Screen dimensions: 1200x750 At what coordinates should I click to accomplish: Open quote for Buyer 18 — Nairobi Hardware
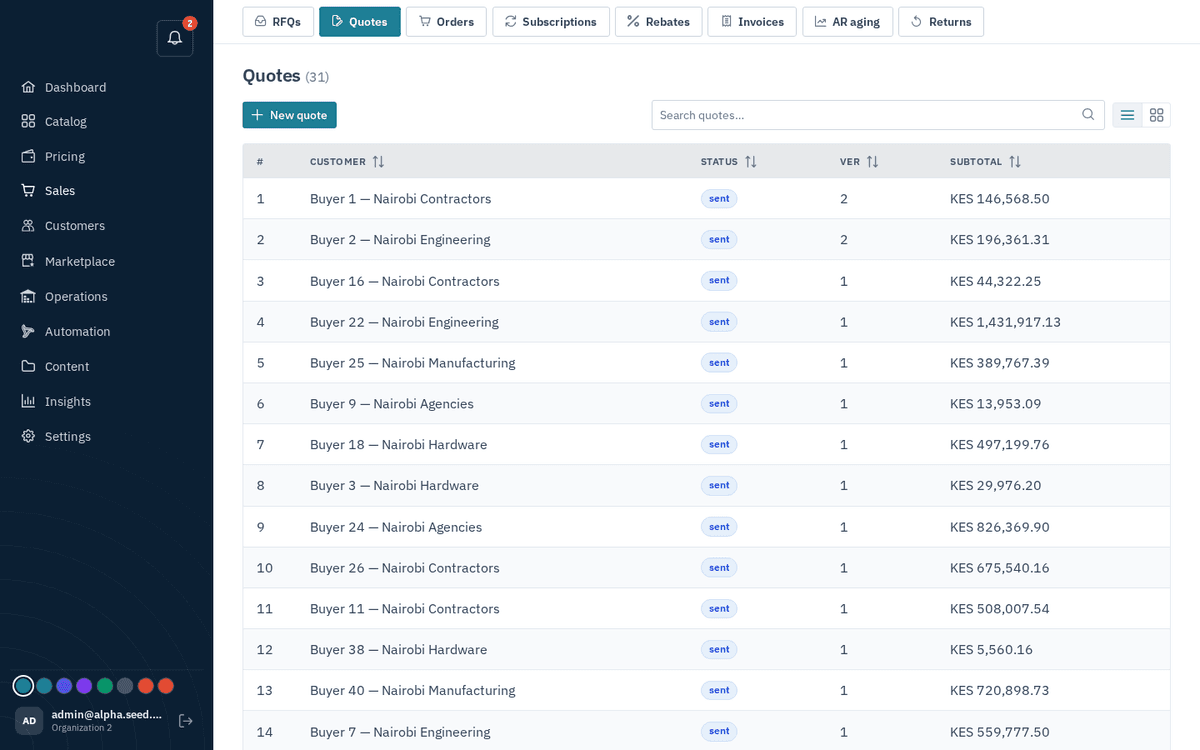pyautogui.click(x=706, y=445)
